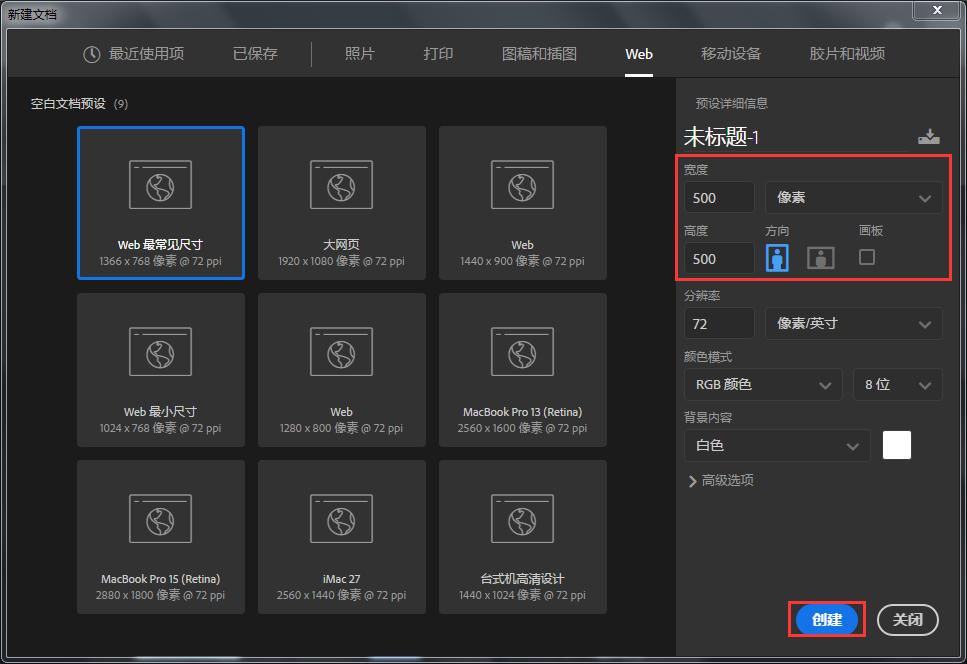Image resolution: width=967 pixels, height=664 pixels.
Task: Click the save document preset icon
Action: pos(929,136)
